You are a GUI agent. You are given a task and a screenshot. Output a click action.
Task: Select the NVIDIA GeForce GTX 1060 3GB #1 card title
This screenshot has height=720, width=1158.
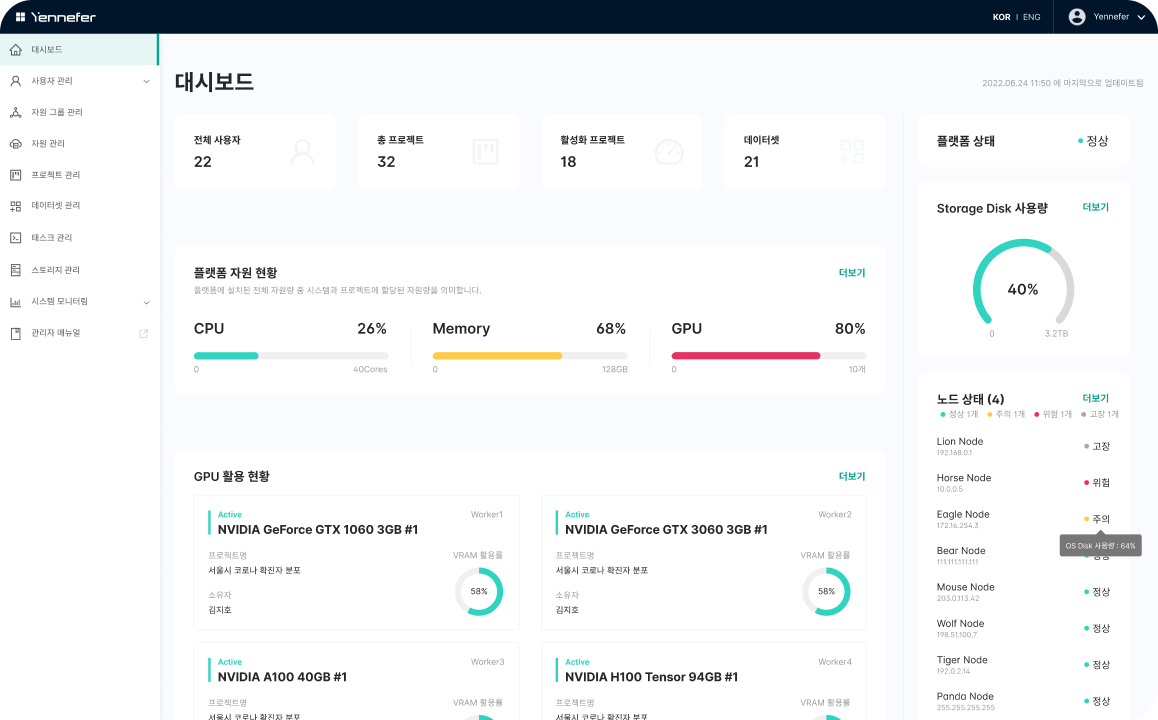318,529
